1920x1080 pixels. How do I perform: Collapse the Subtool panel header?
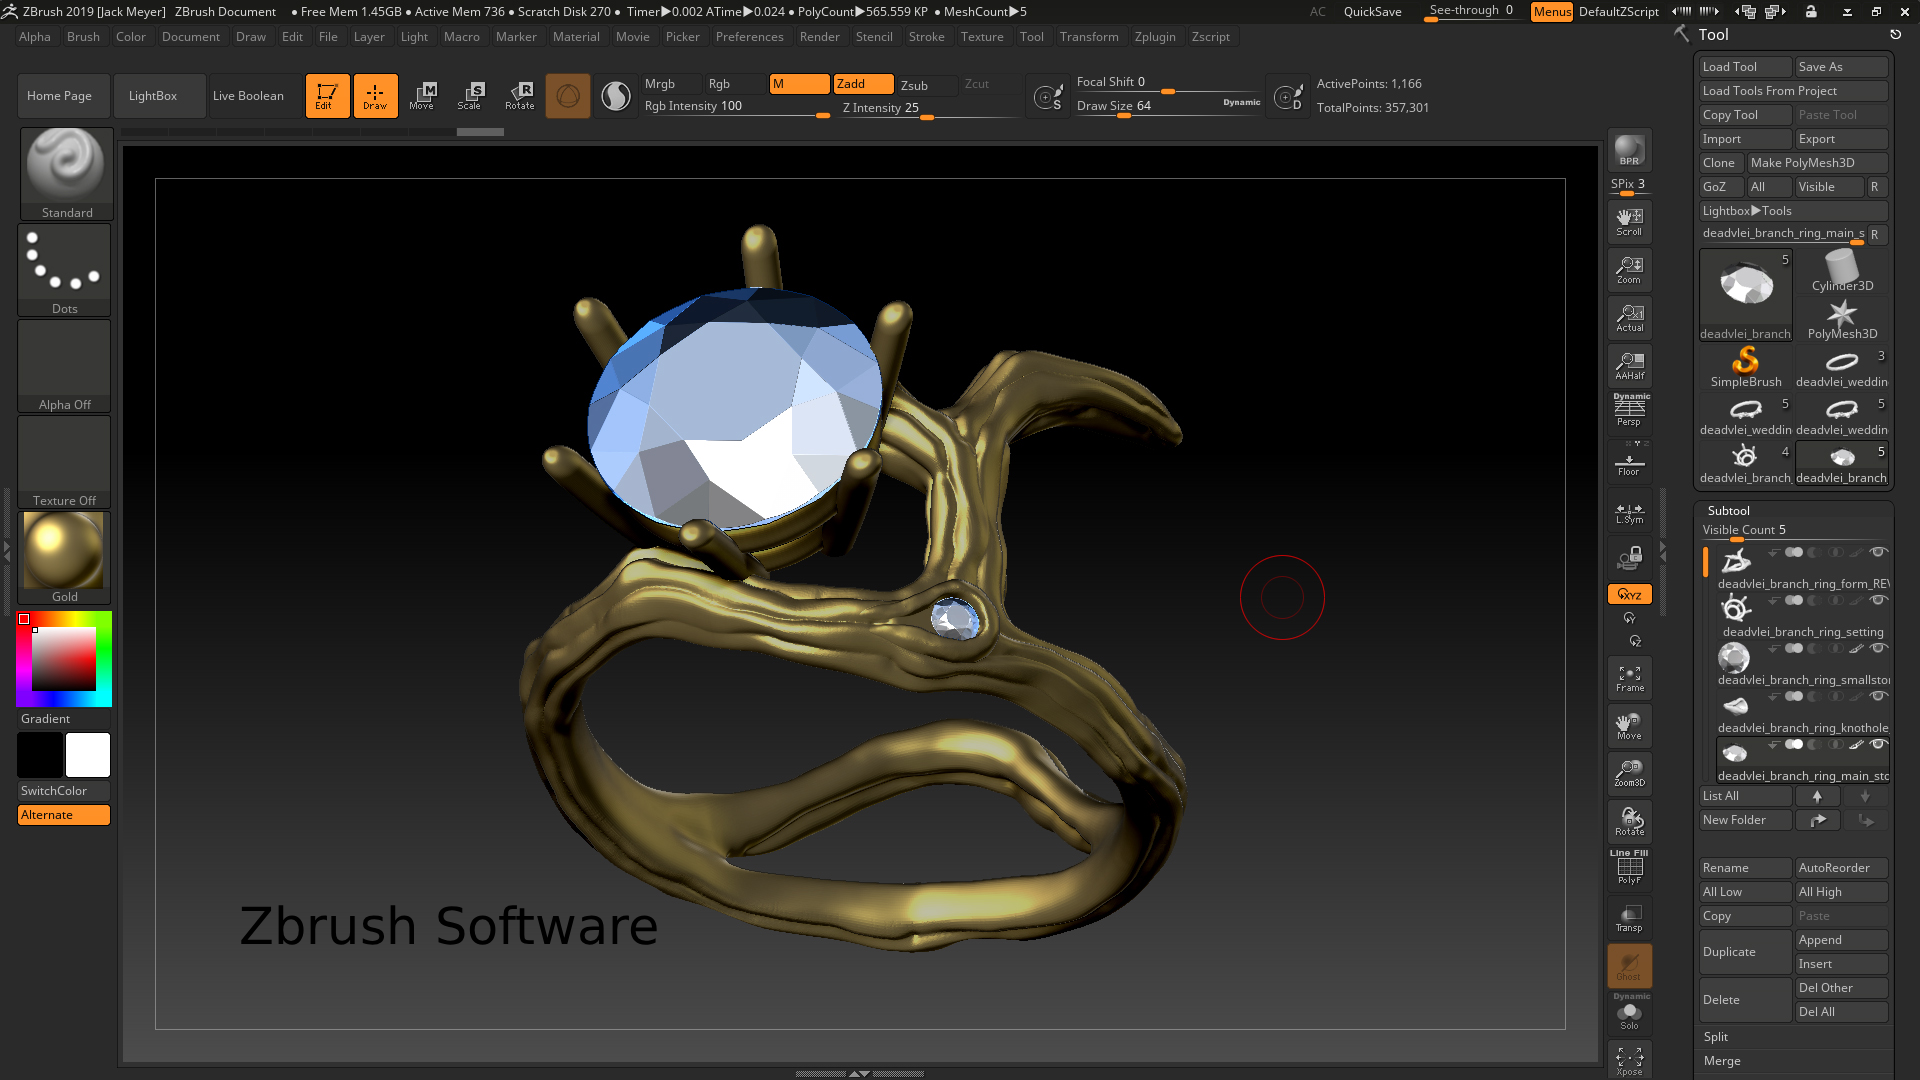(1728, 510)
